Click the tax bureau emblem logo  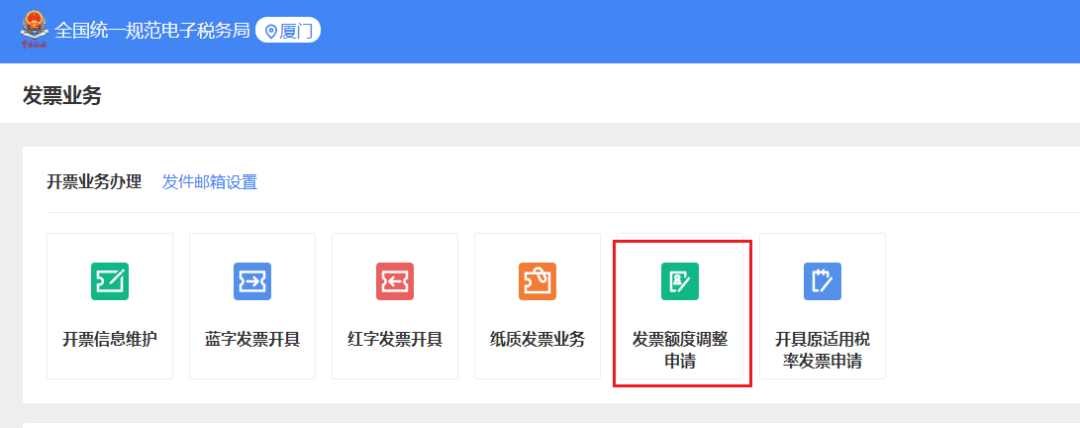pyautogui.click(x=34, y=30)
